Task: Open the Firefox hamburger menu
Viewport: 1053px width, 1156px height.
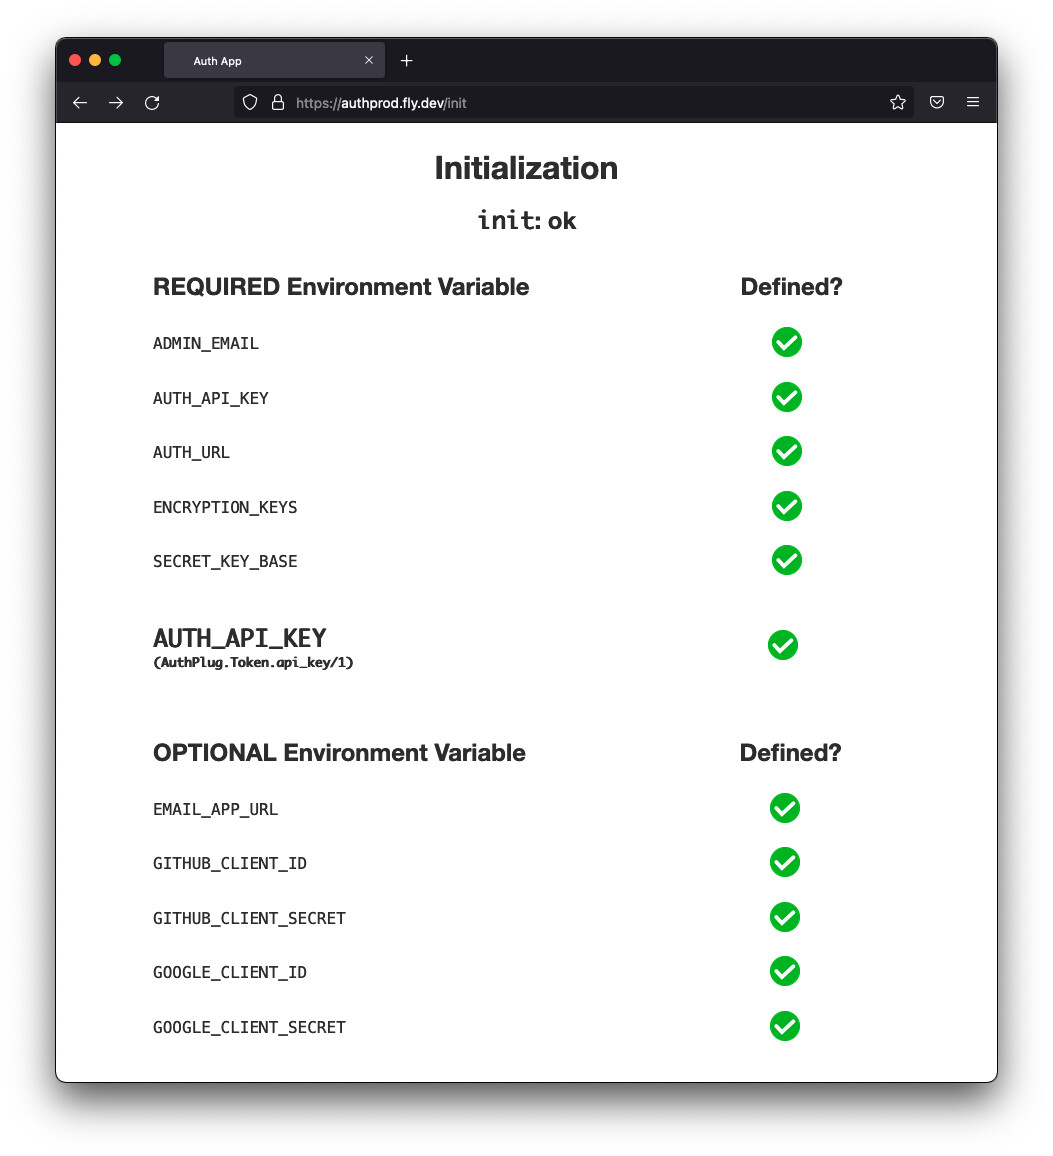Action: tap(972, 102)
